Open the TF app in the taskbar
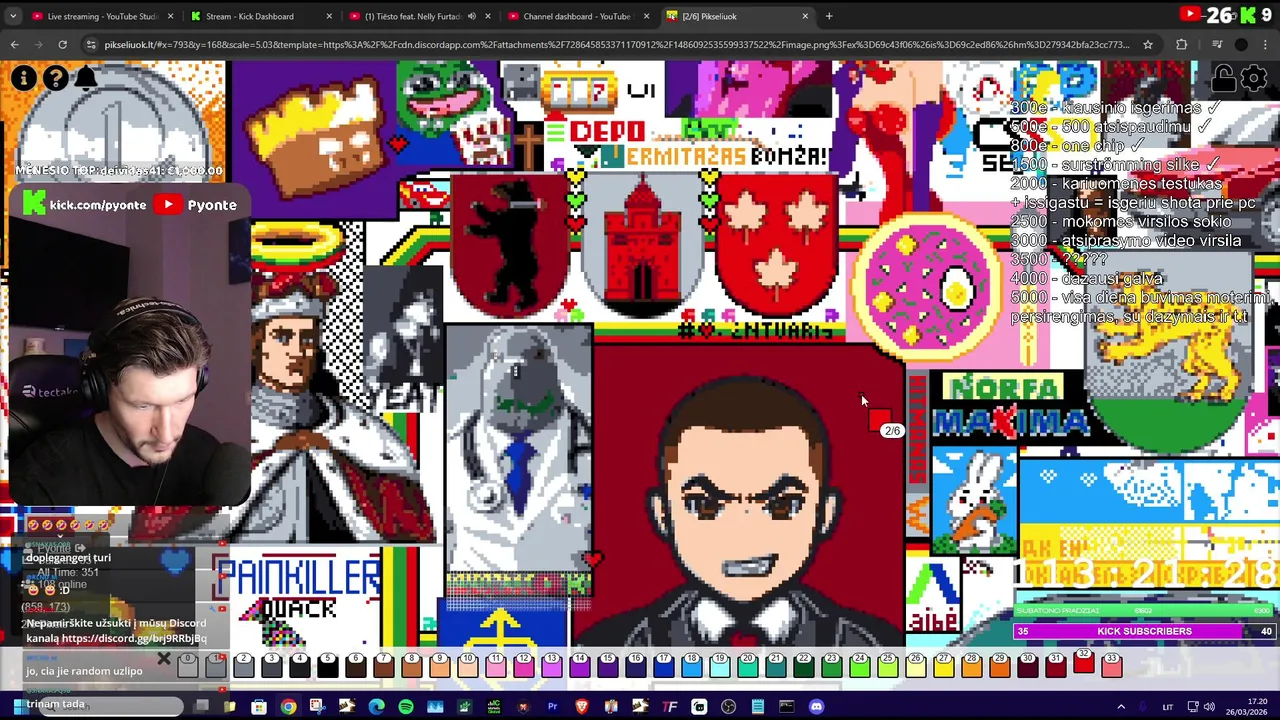 670,707
